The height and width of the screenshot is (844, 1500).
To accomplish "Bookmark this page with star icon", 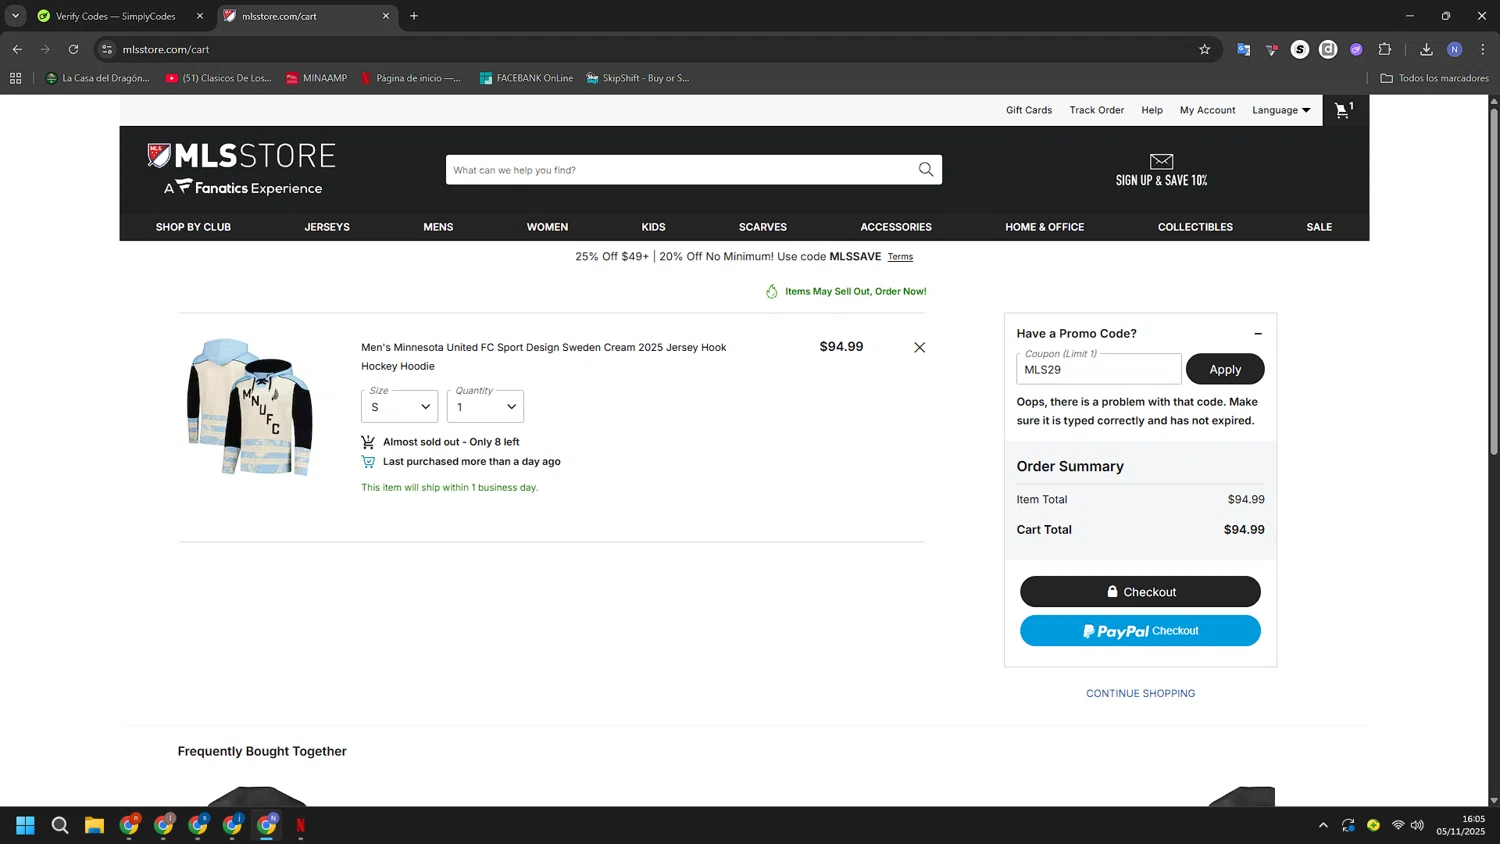I will (1204, 49).
